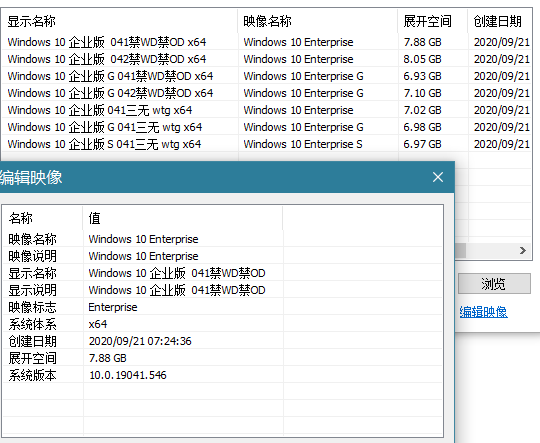Click the 6.93 GB size cell
This screenshot has width=540, height=443.
[x=422, y=76]
